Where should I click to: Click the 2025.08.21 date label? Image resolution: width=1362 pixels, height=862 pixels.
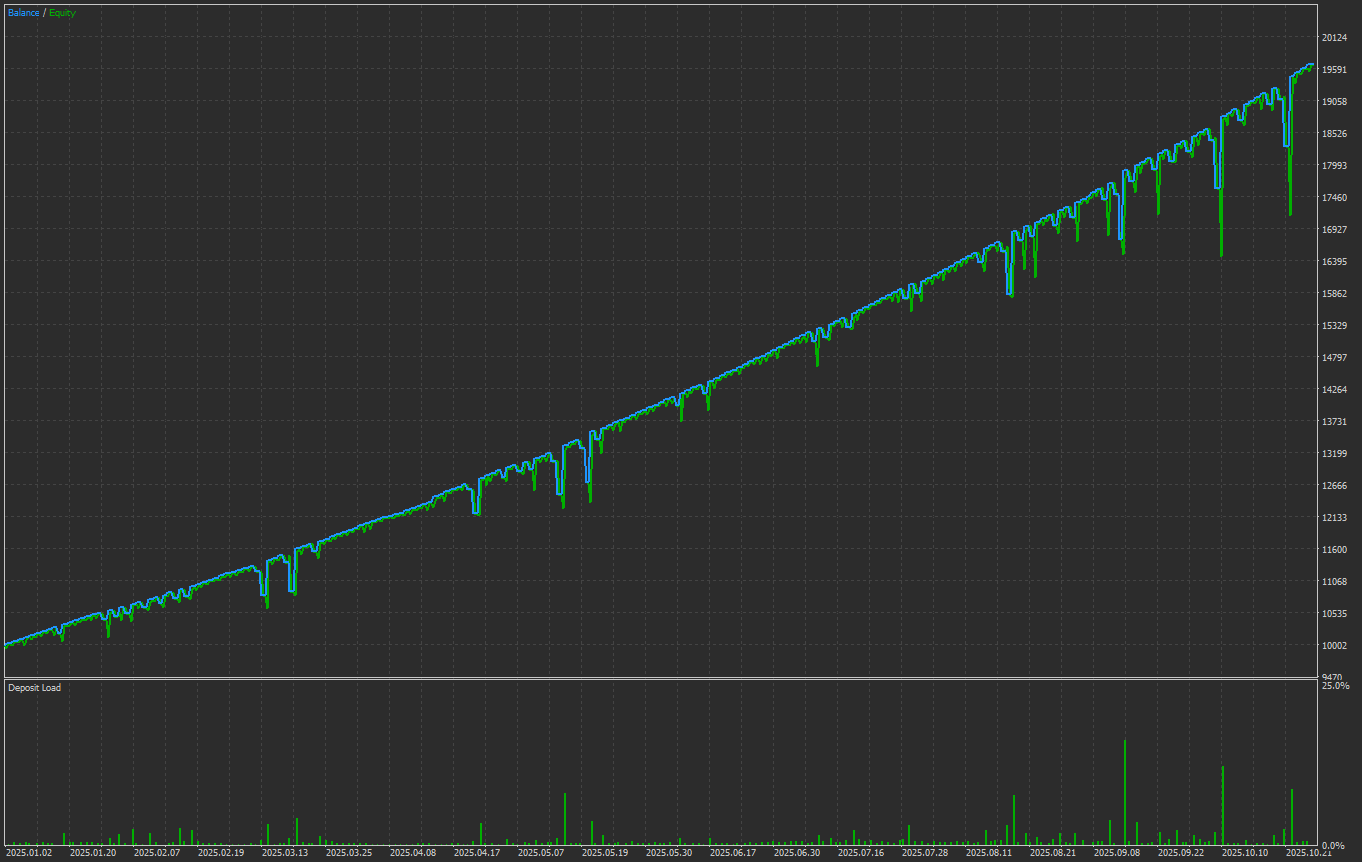point(1053,853)
